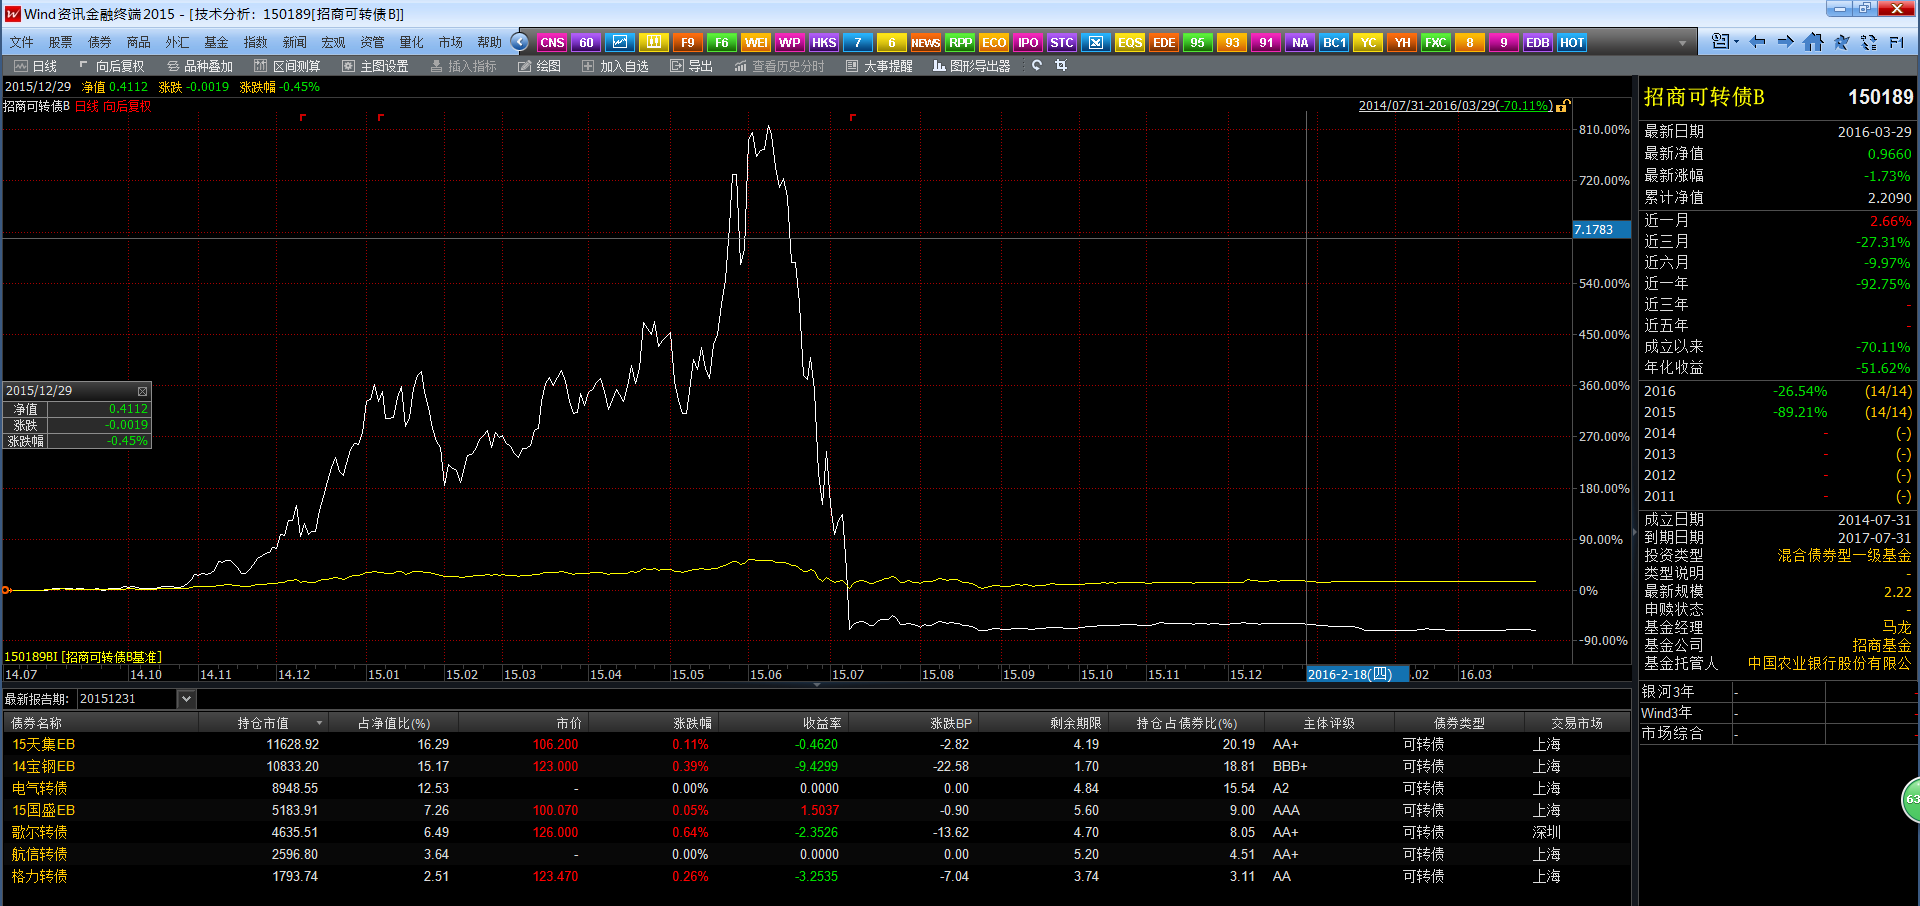This screenshot has height=906, width=1920.
Task: Click the 导出 export button
Action: (692, 66)
